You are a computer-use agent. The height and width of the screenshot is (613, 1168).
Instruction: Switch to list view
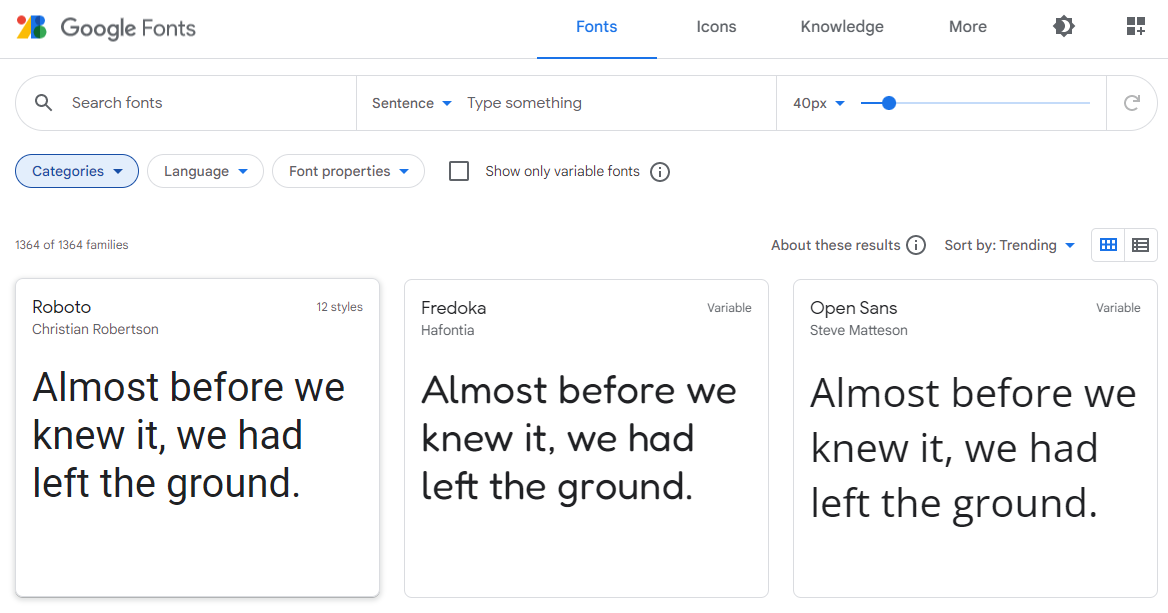(1140, 245)
